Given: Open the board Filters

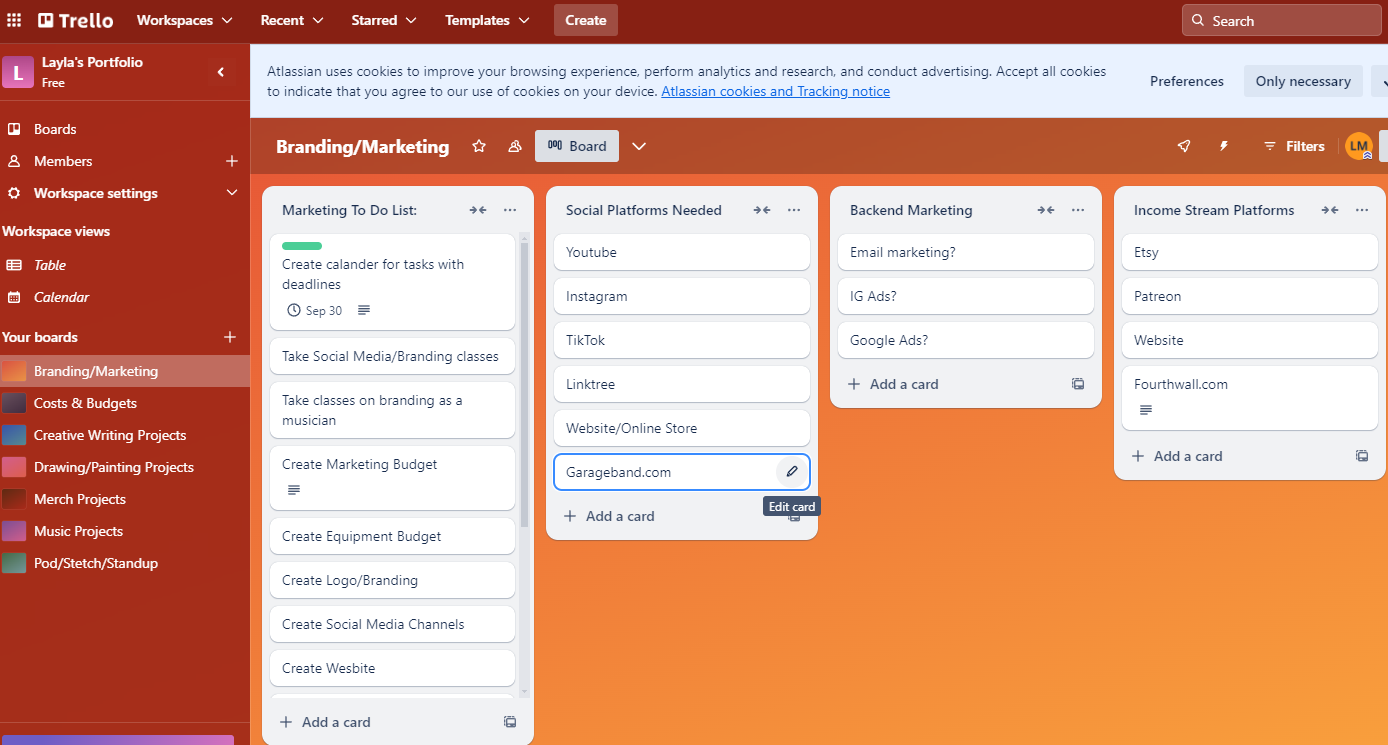Looking at the screenshot, I should [1294, 146].
